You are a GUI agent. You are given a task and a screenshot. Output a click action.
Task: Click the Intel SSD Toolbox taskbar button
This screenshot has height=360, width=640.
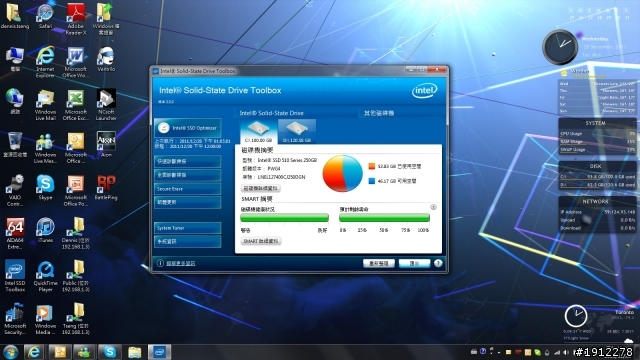tap(159, 352)
